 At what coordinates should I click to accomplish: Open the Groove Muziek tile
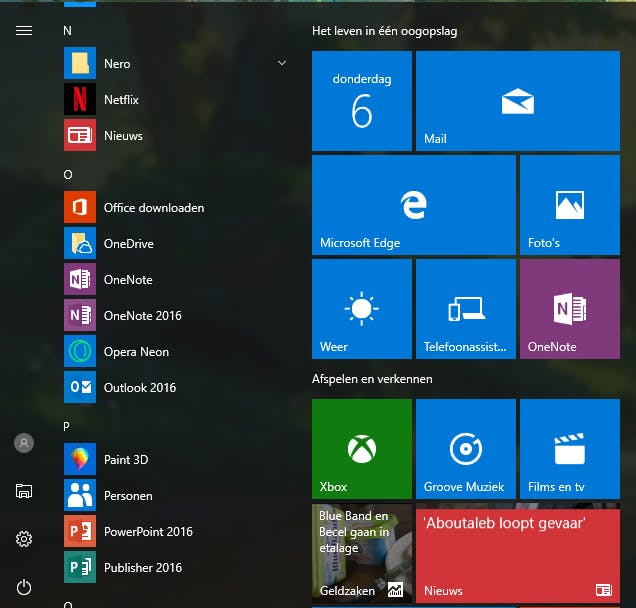click(x=466, y=449)
